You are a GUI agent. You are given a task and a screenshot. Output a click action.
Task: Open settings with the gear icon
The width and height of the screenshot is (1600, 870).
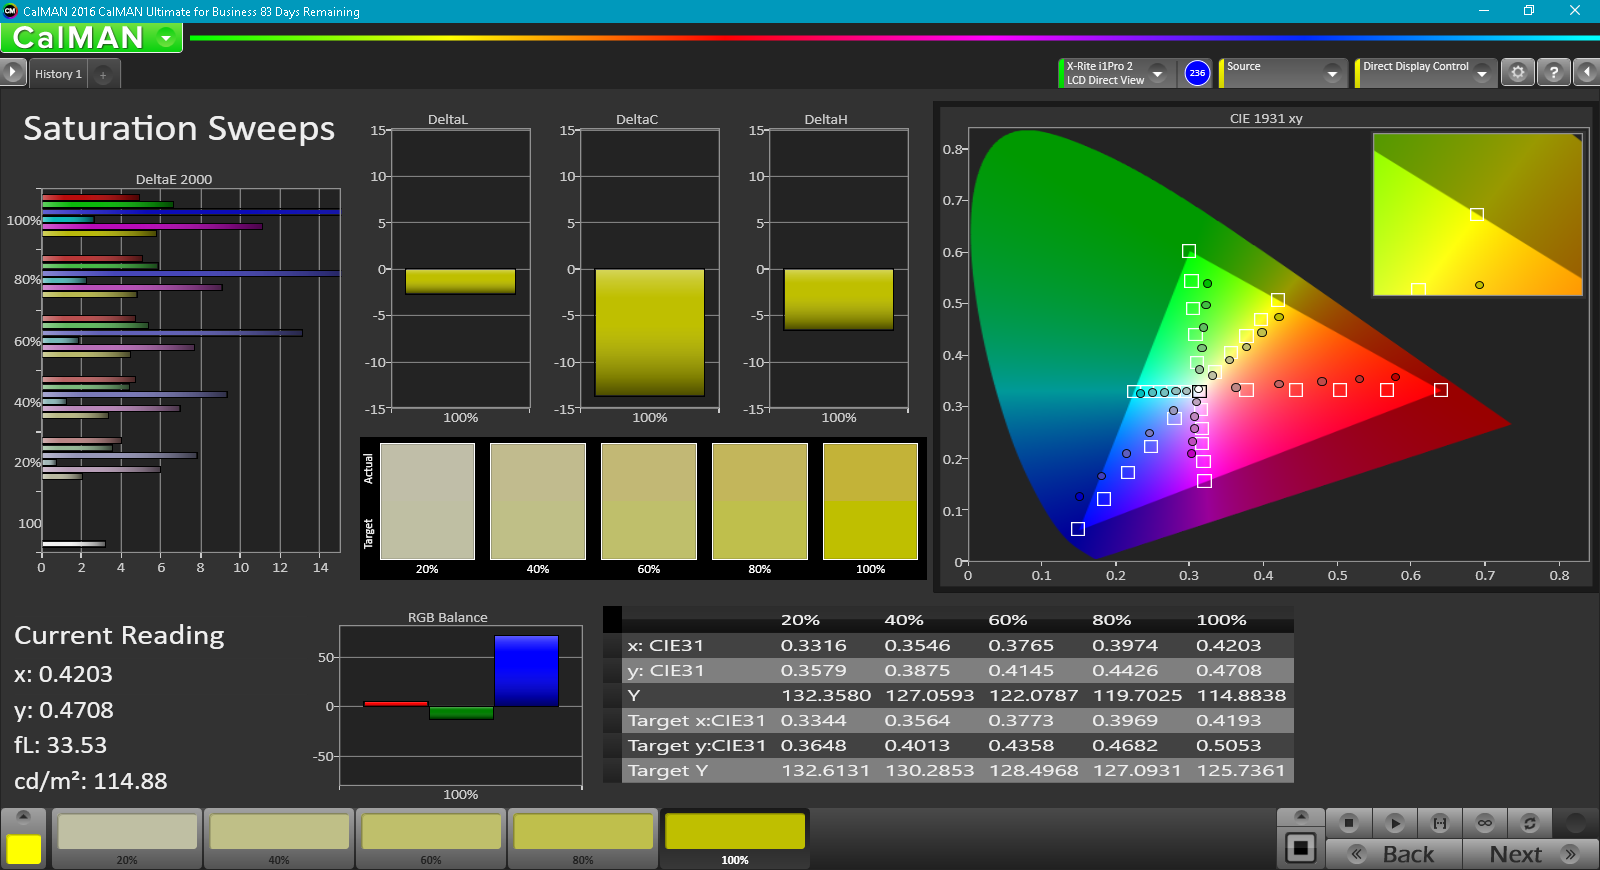[x=1518, y=73]
